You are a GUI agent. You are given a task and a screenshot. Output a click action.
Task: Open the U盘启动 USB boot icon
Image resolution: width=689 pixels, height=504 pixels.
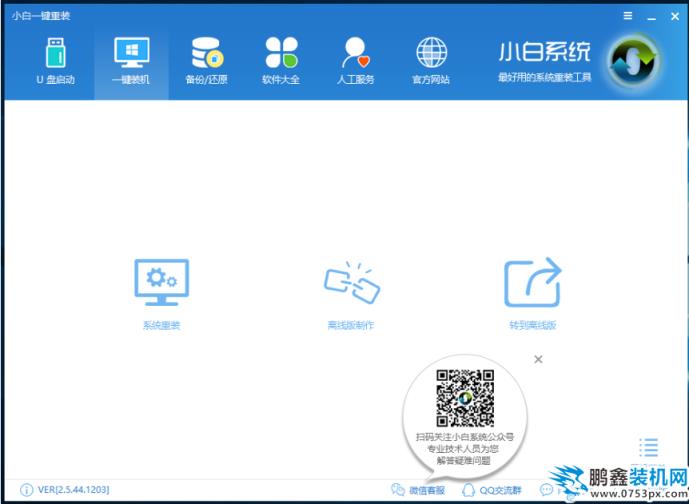point(56,53)
